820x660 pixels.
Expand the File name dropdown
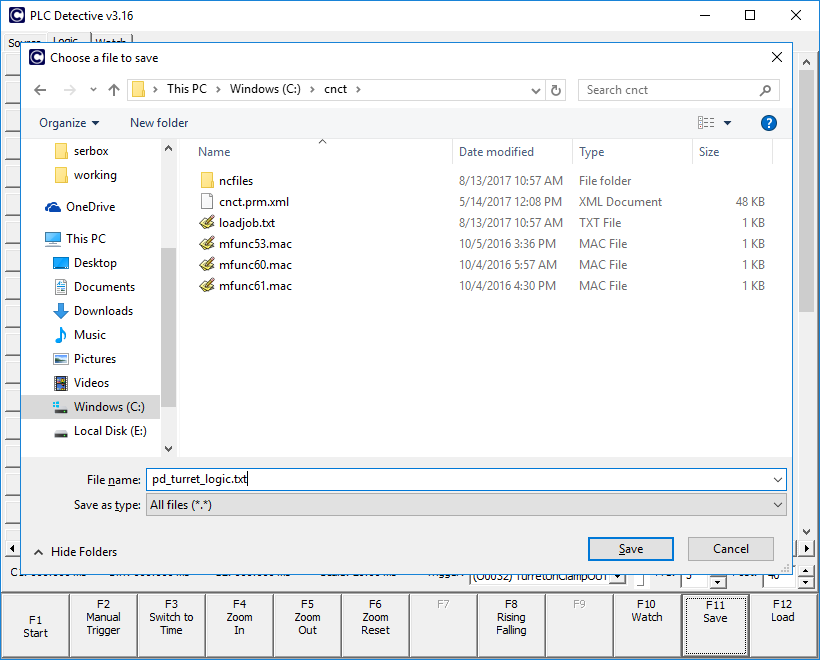[x=778, y=480]
